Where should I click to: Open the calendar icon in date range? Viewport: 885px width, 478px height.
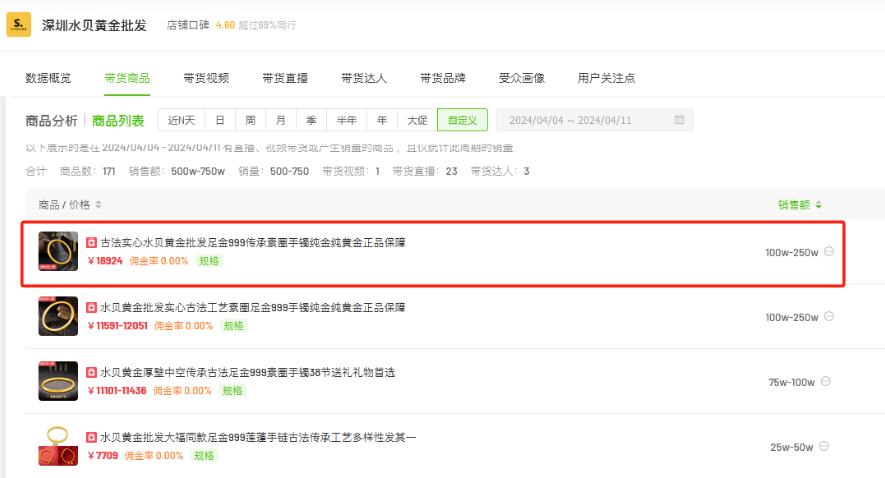point(679,120)
